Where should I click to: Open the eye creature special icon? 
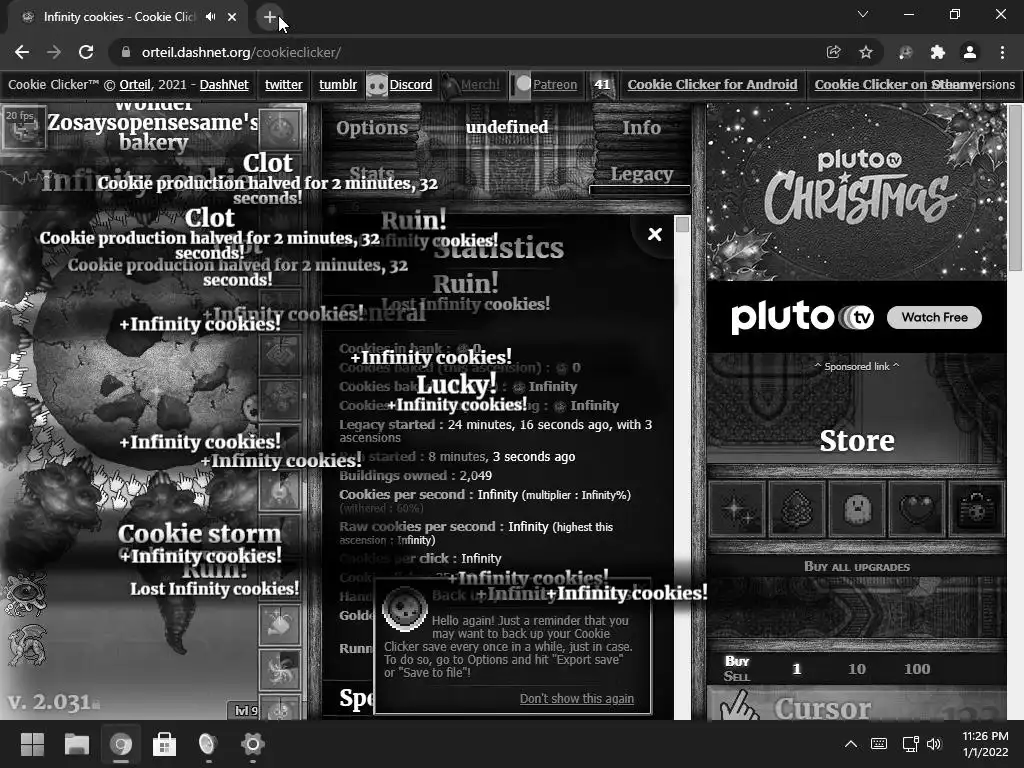pos(25,594)
